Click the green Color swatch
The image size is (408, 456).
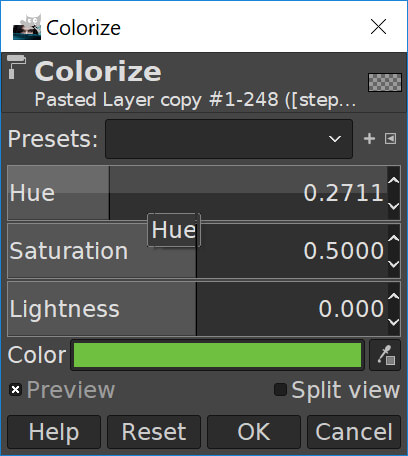pos(217,355)
